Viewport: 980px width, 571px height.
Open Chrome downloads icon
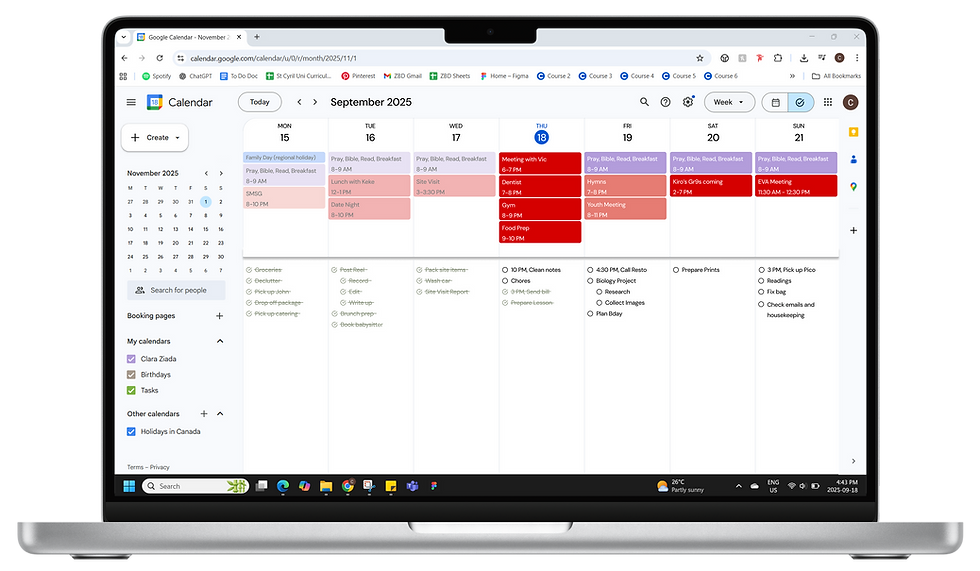tap(804, 58)
